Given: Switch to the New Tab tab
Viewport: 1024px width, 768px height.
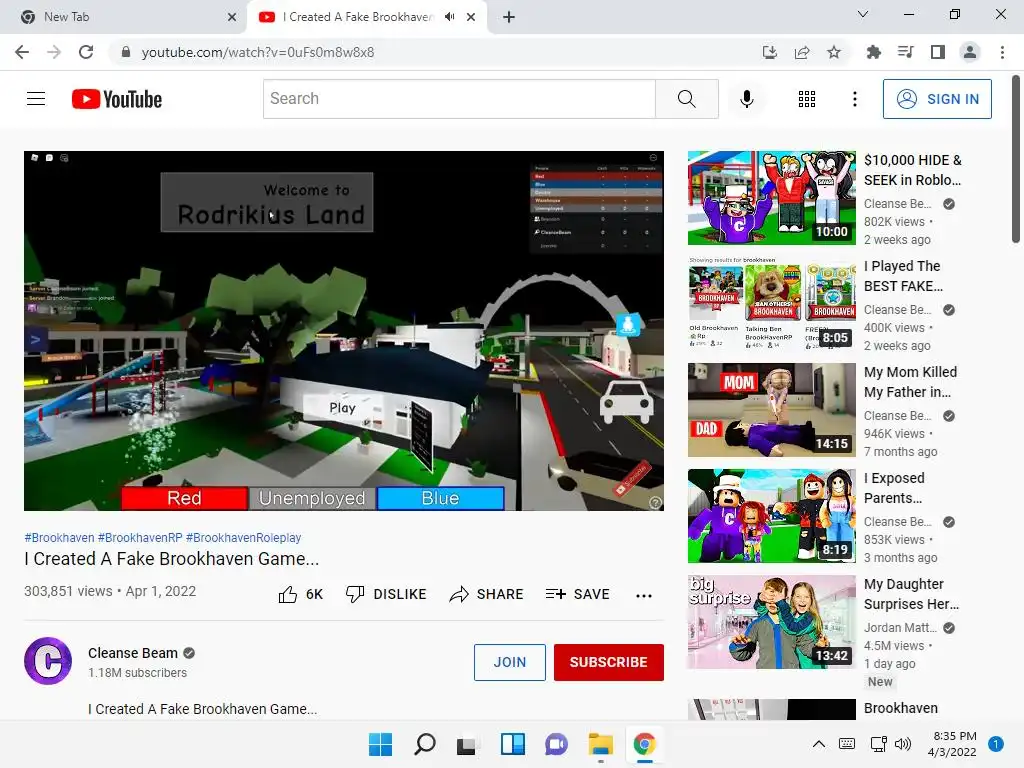Looking at the screenshot, I should pos(124,17).
